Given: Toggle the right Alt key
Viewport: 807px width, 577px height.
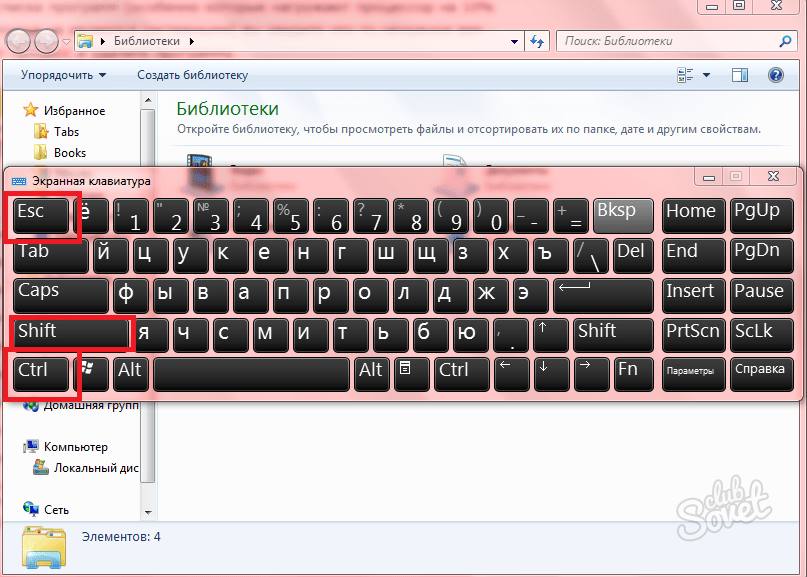Looking at the screenshot, I should tap(371, 375).
